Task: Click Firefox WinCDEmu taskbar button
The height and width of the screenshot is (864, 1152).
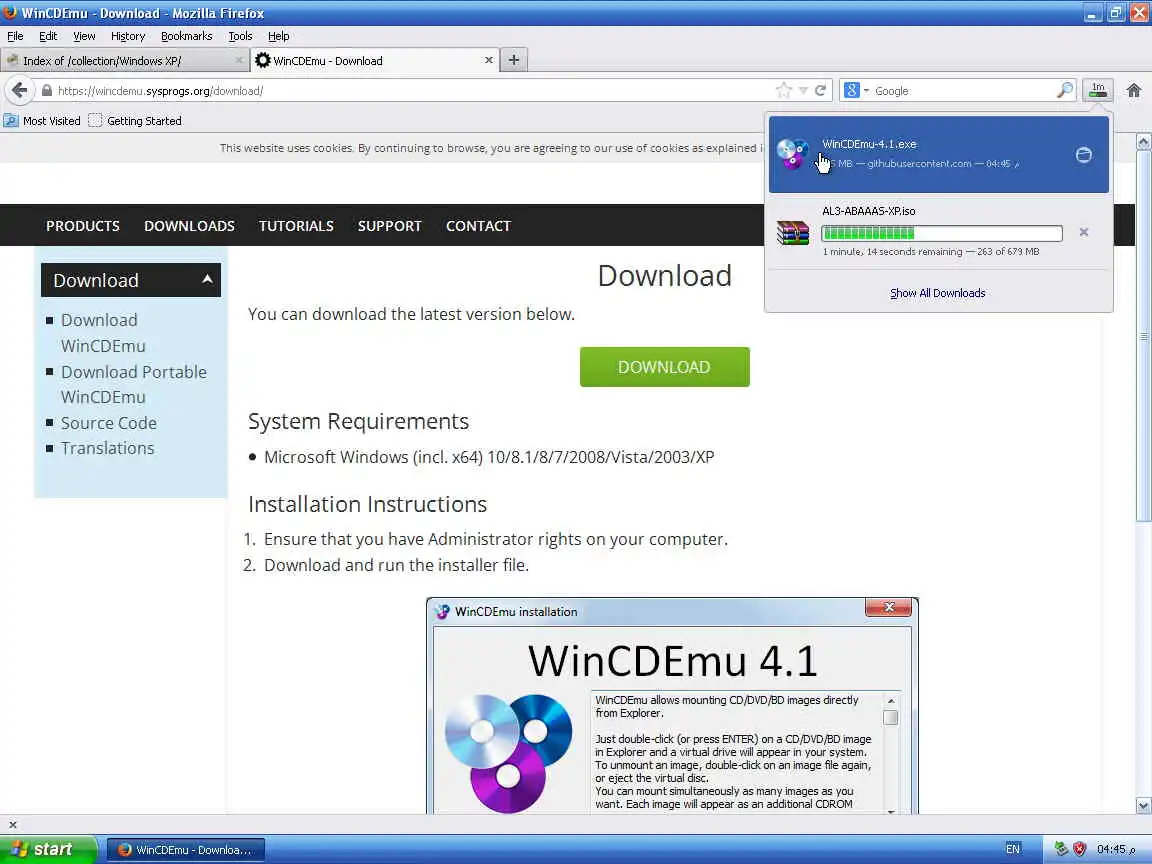Action: click(x=186, y=850)
